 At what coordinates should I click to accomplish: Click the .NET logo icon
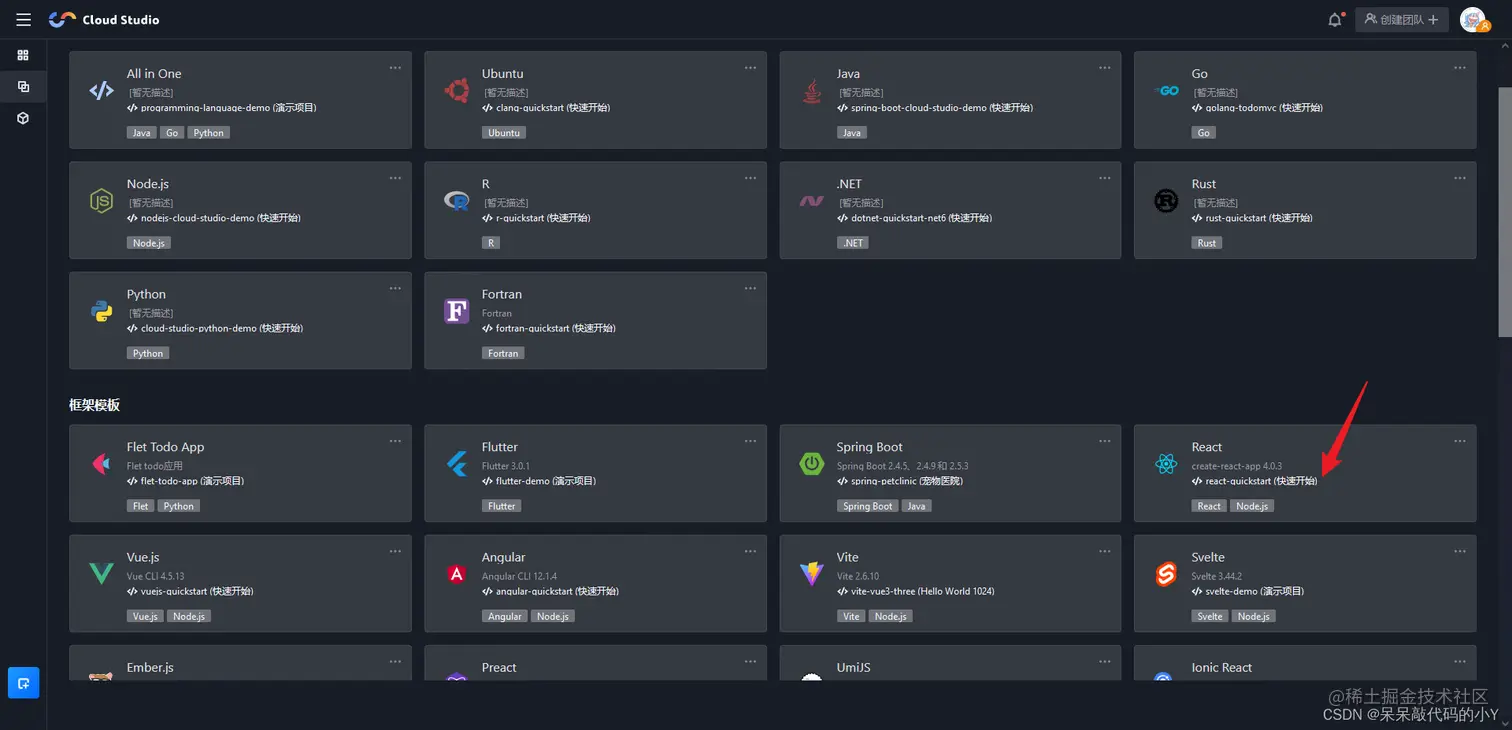[x=812, y=201]
